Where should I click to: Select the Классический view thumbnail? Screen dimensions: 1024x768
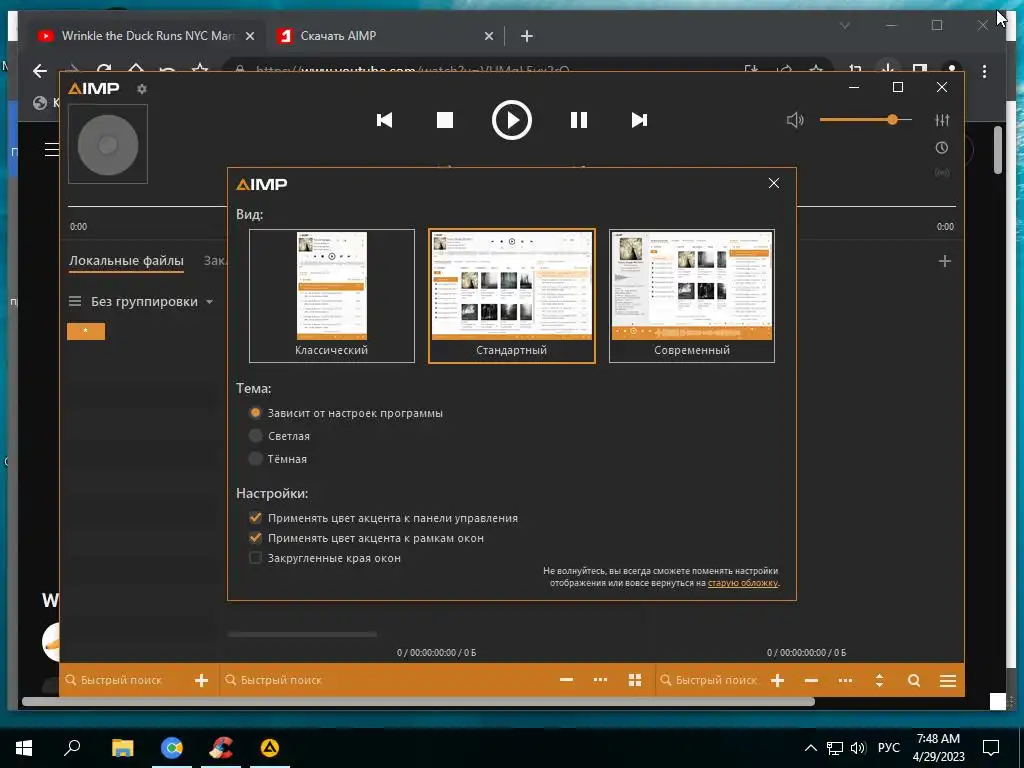tap(332, 295)
